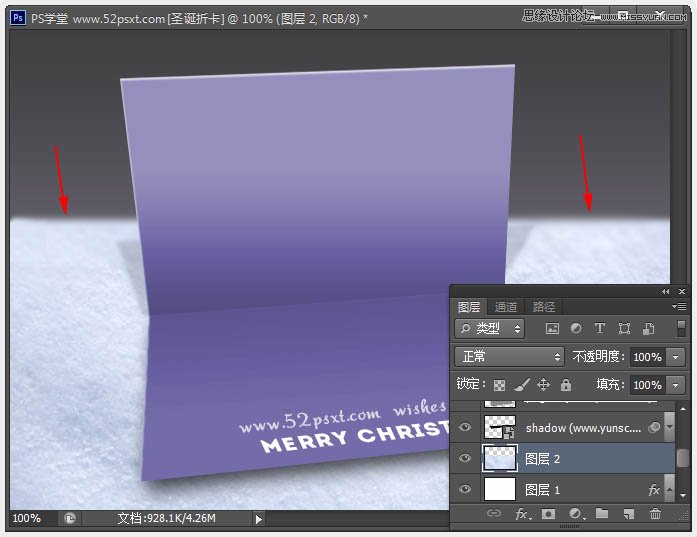Screen dimensions: 697x537
Task: Open the 填充 fill slider arrow
Action: (676, 385)
